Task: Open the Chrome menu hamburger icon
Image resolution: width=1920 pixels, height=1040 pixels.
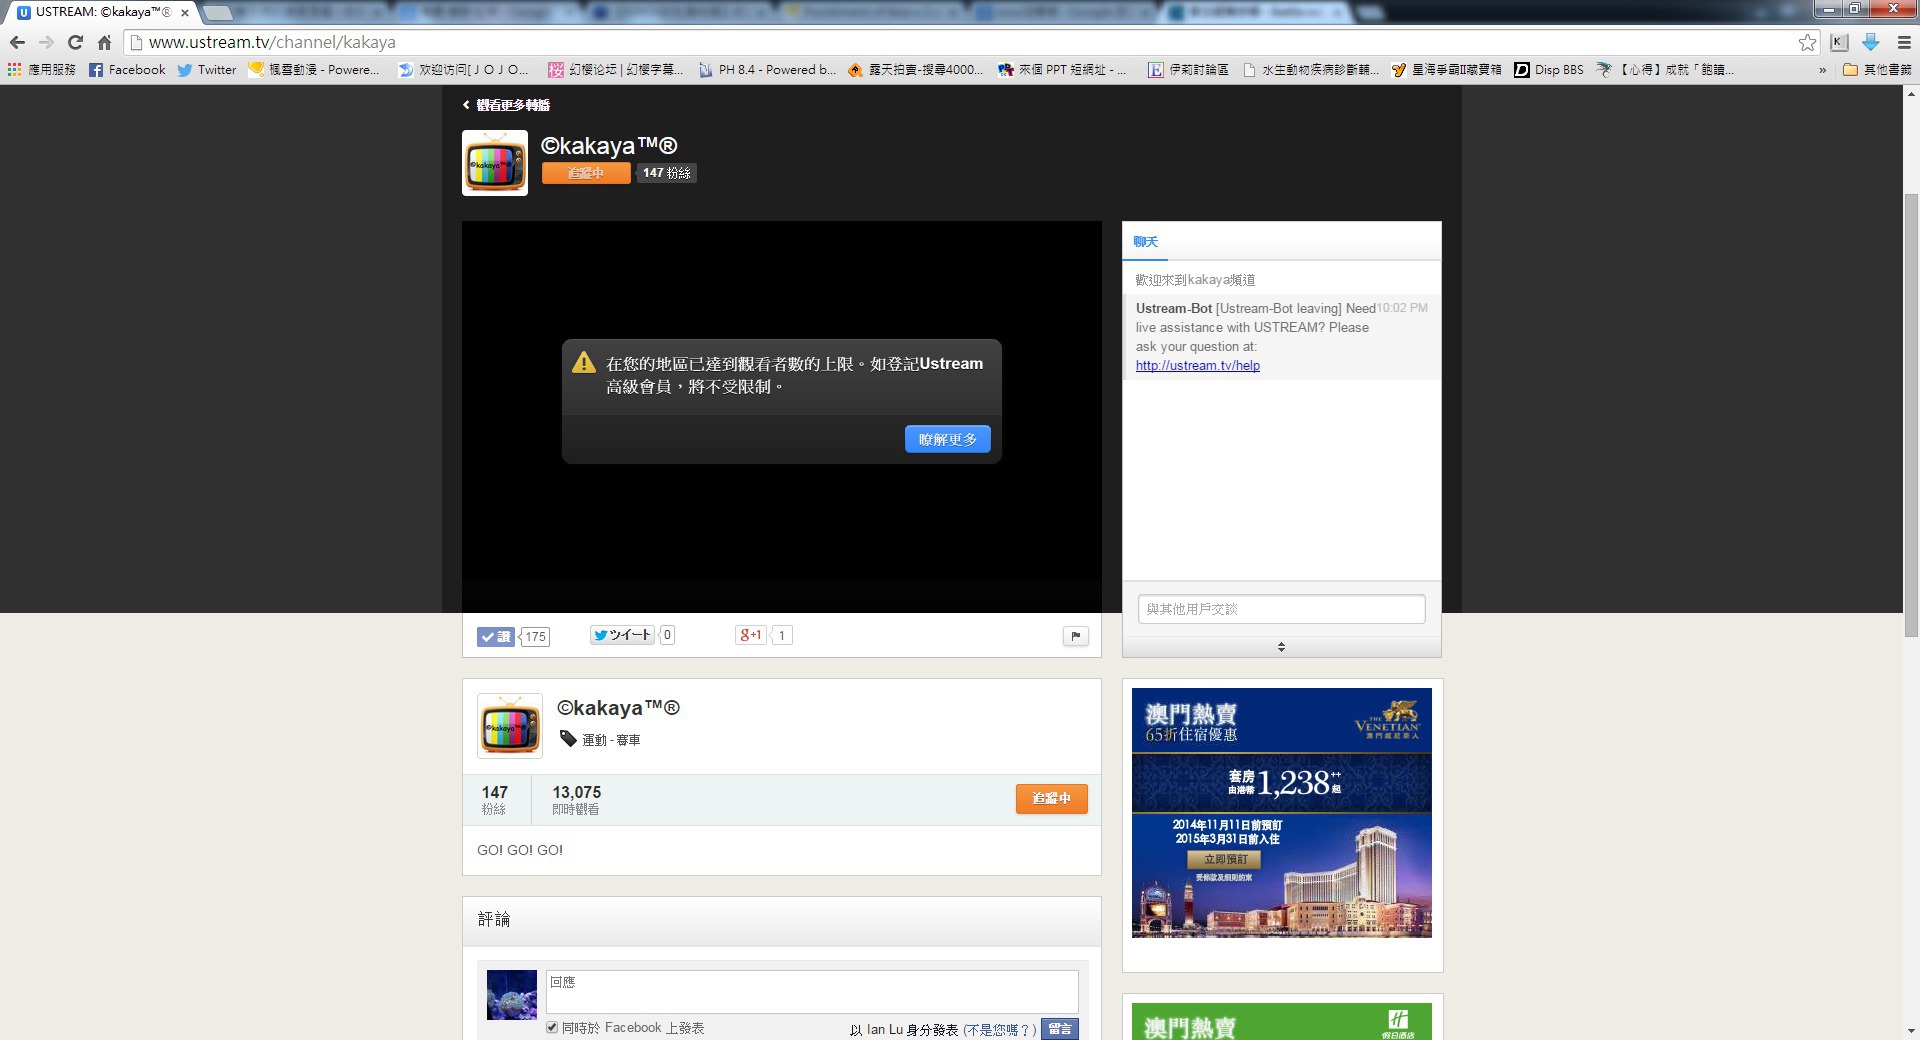Action: click(1904, 42)
